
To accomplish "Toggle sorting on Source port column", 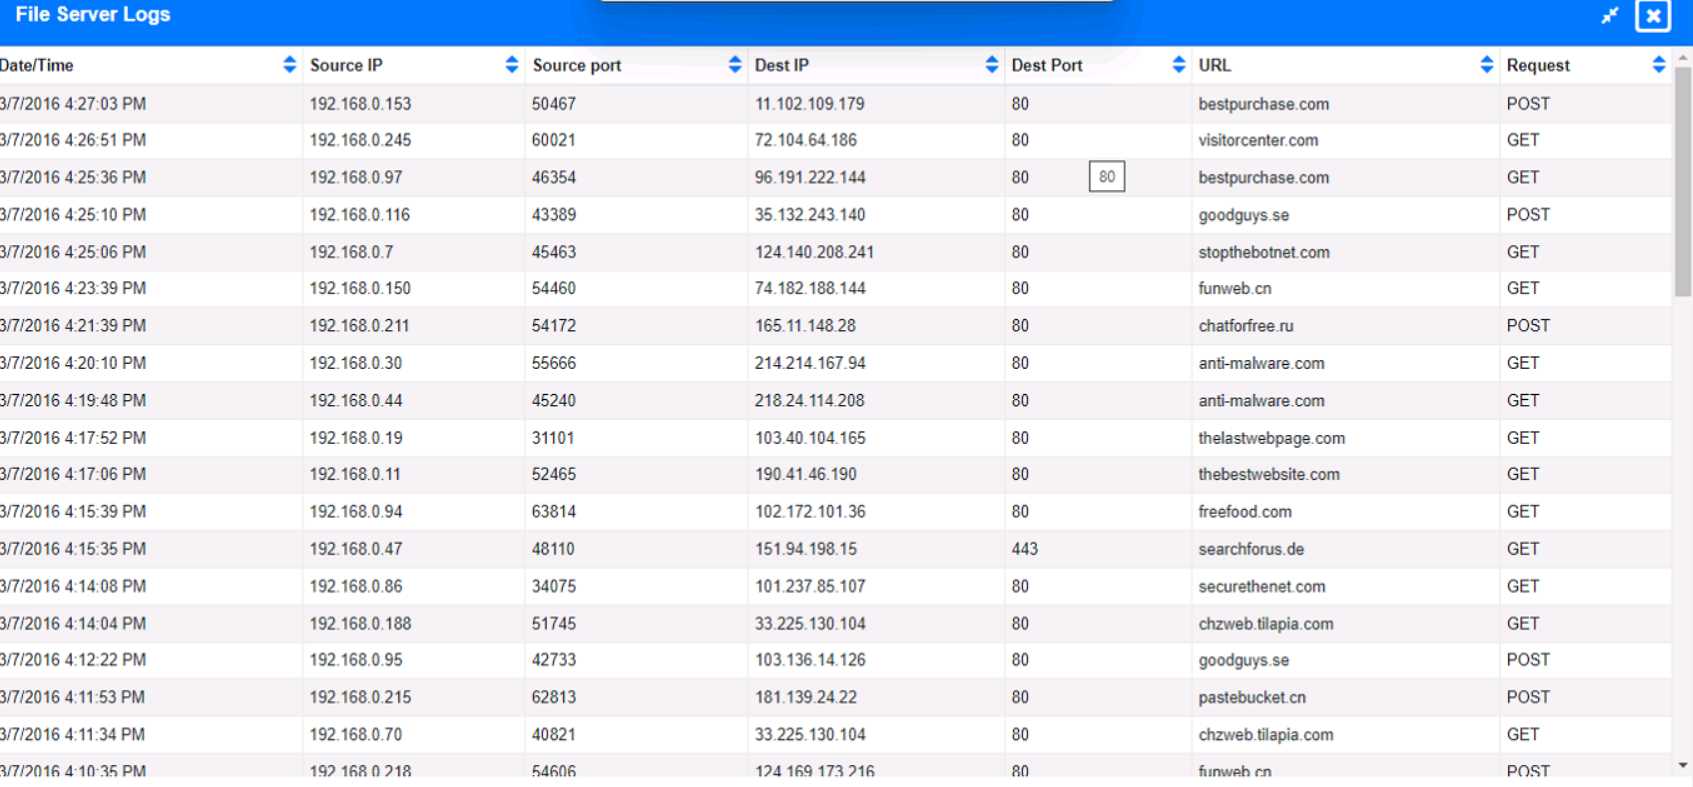I will click(735, 65).
